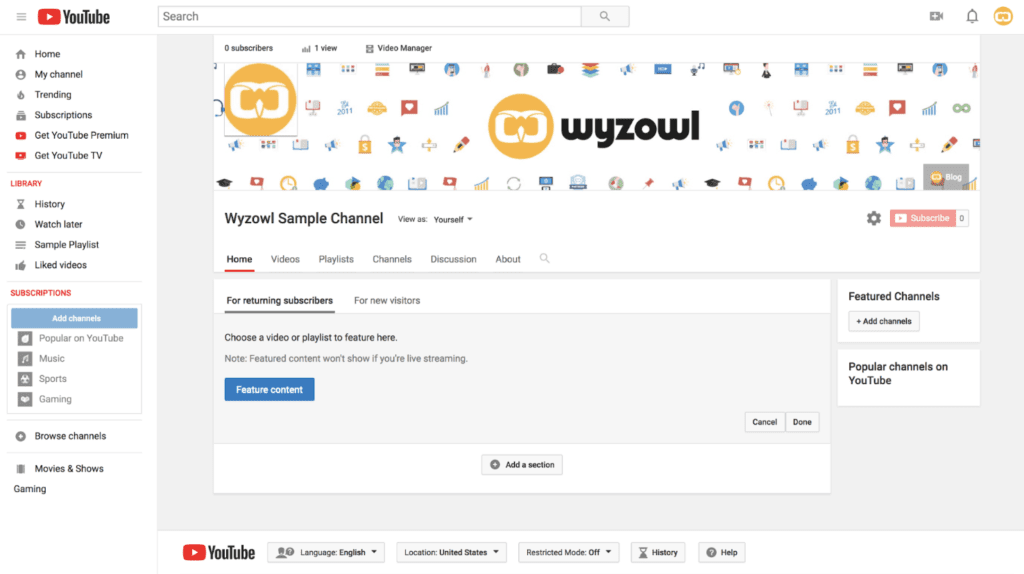Click the Movies & Shows film icon

[x=21, y=469]
